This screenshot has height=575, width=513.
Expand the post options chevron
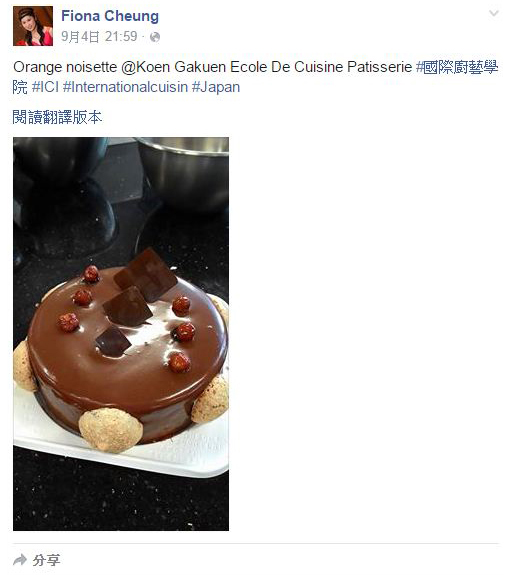point(494,14)
